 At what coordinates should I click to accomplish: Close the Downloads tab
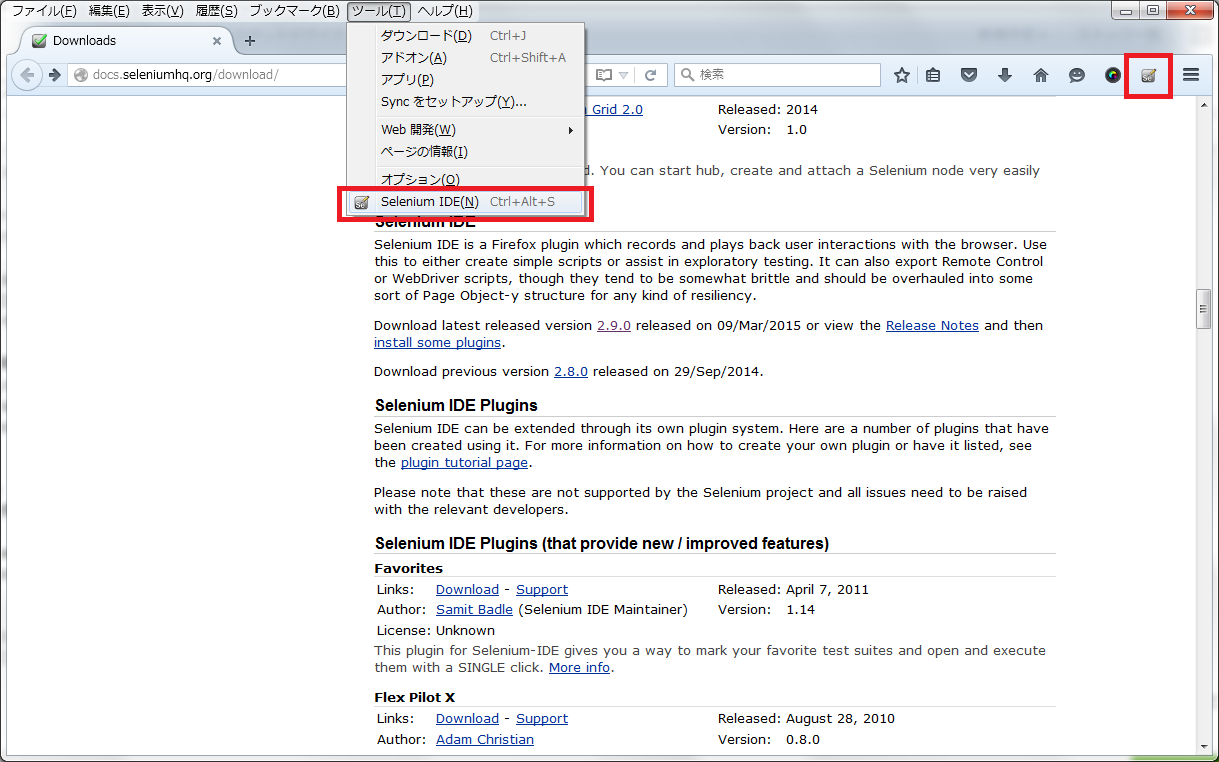[x=218, y=41]
